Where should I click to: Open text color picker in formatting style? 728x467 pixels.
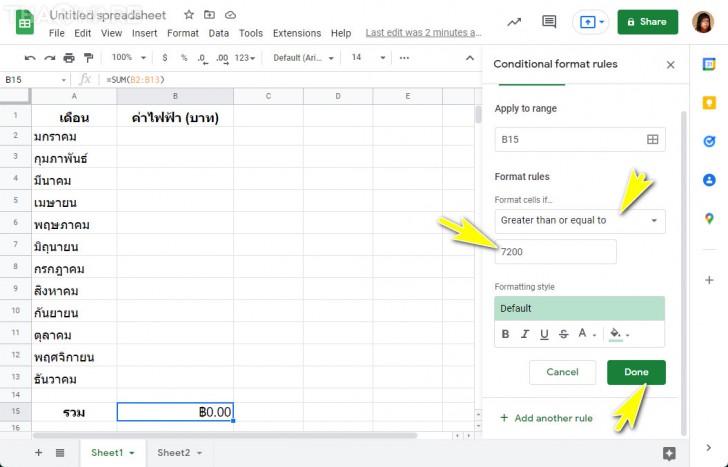586,334
